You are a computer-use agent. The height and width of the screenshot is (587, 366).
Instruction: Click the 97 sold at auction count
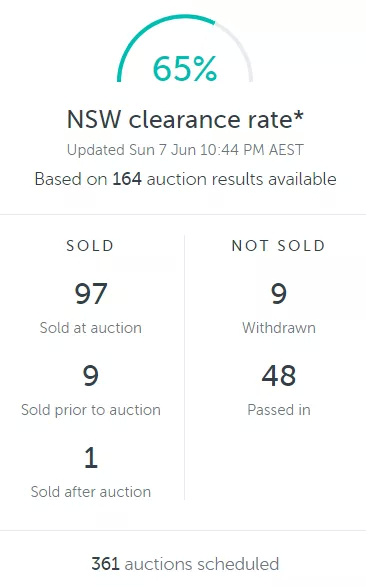(x=91, y=294)
